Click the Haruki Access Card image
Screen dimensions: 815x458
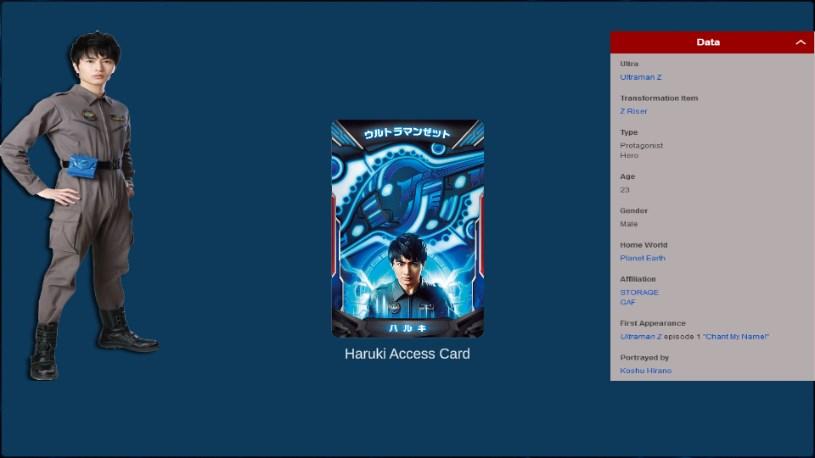click(x=408, y=229)
